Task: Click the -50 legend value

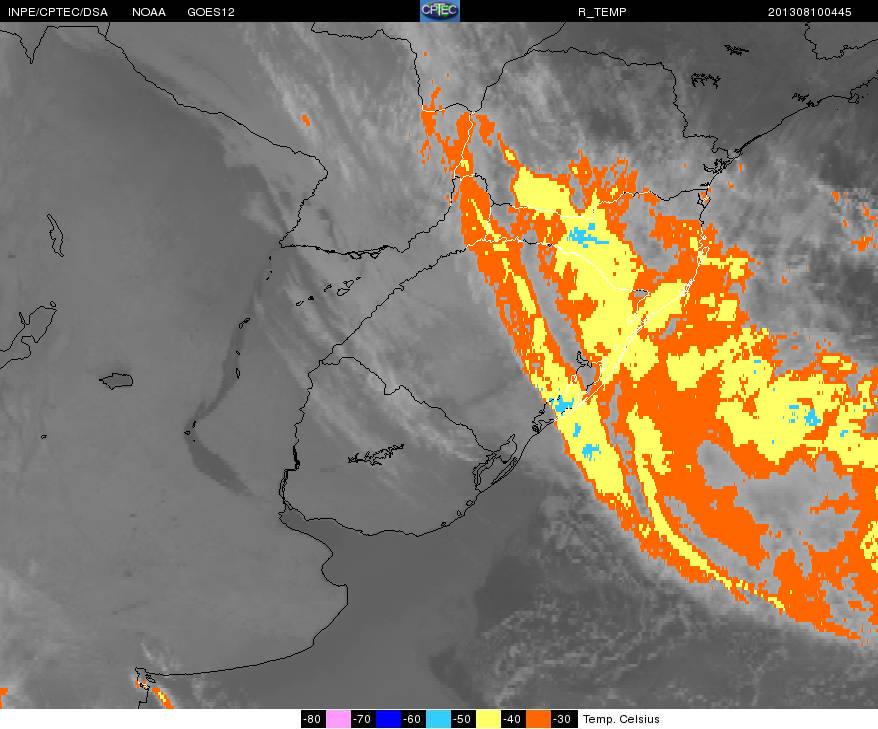Action: coord(463,719)
